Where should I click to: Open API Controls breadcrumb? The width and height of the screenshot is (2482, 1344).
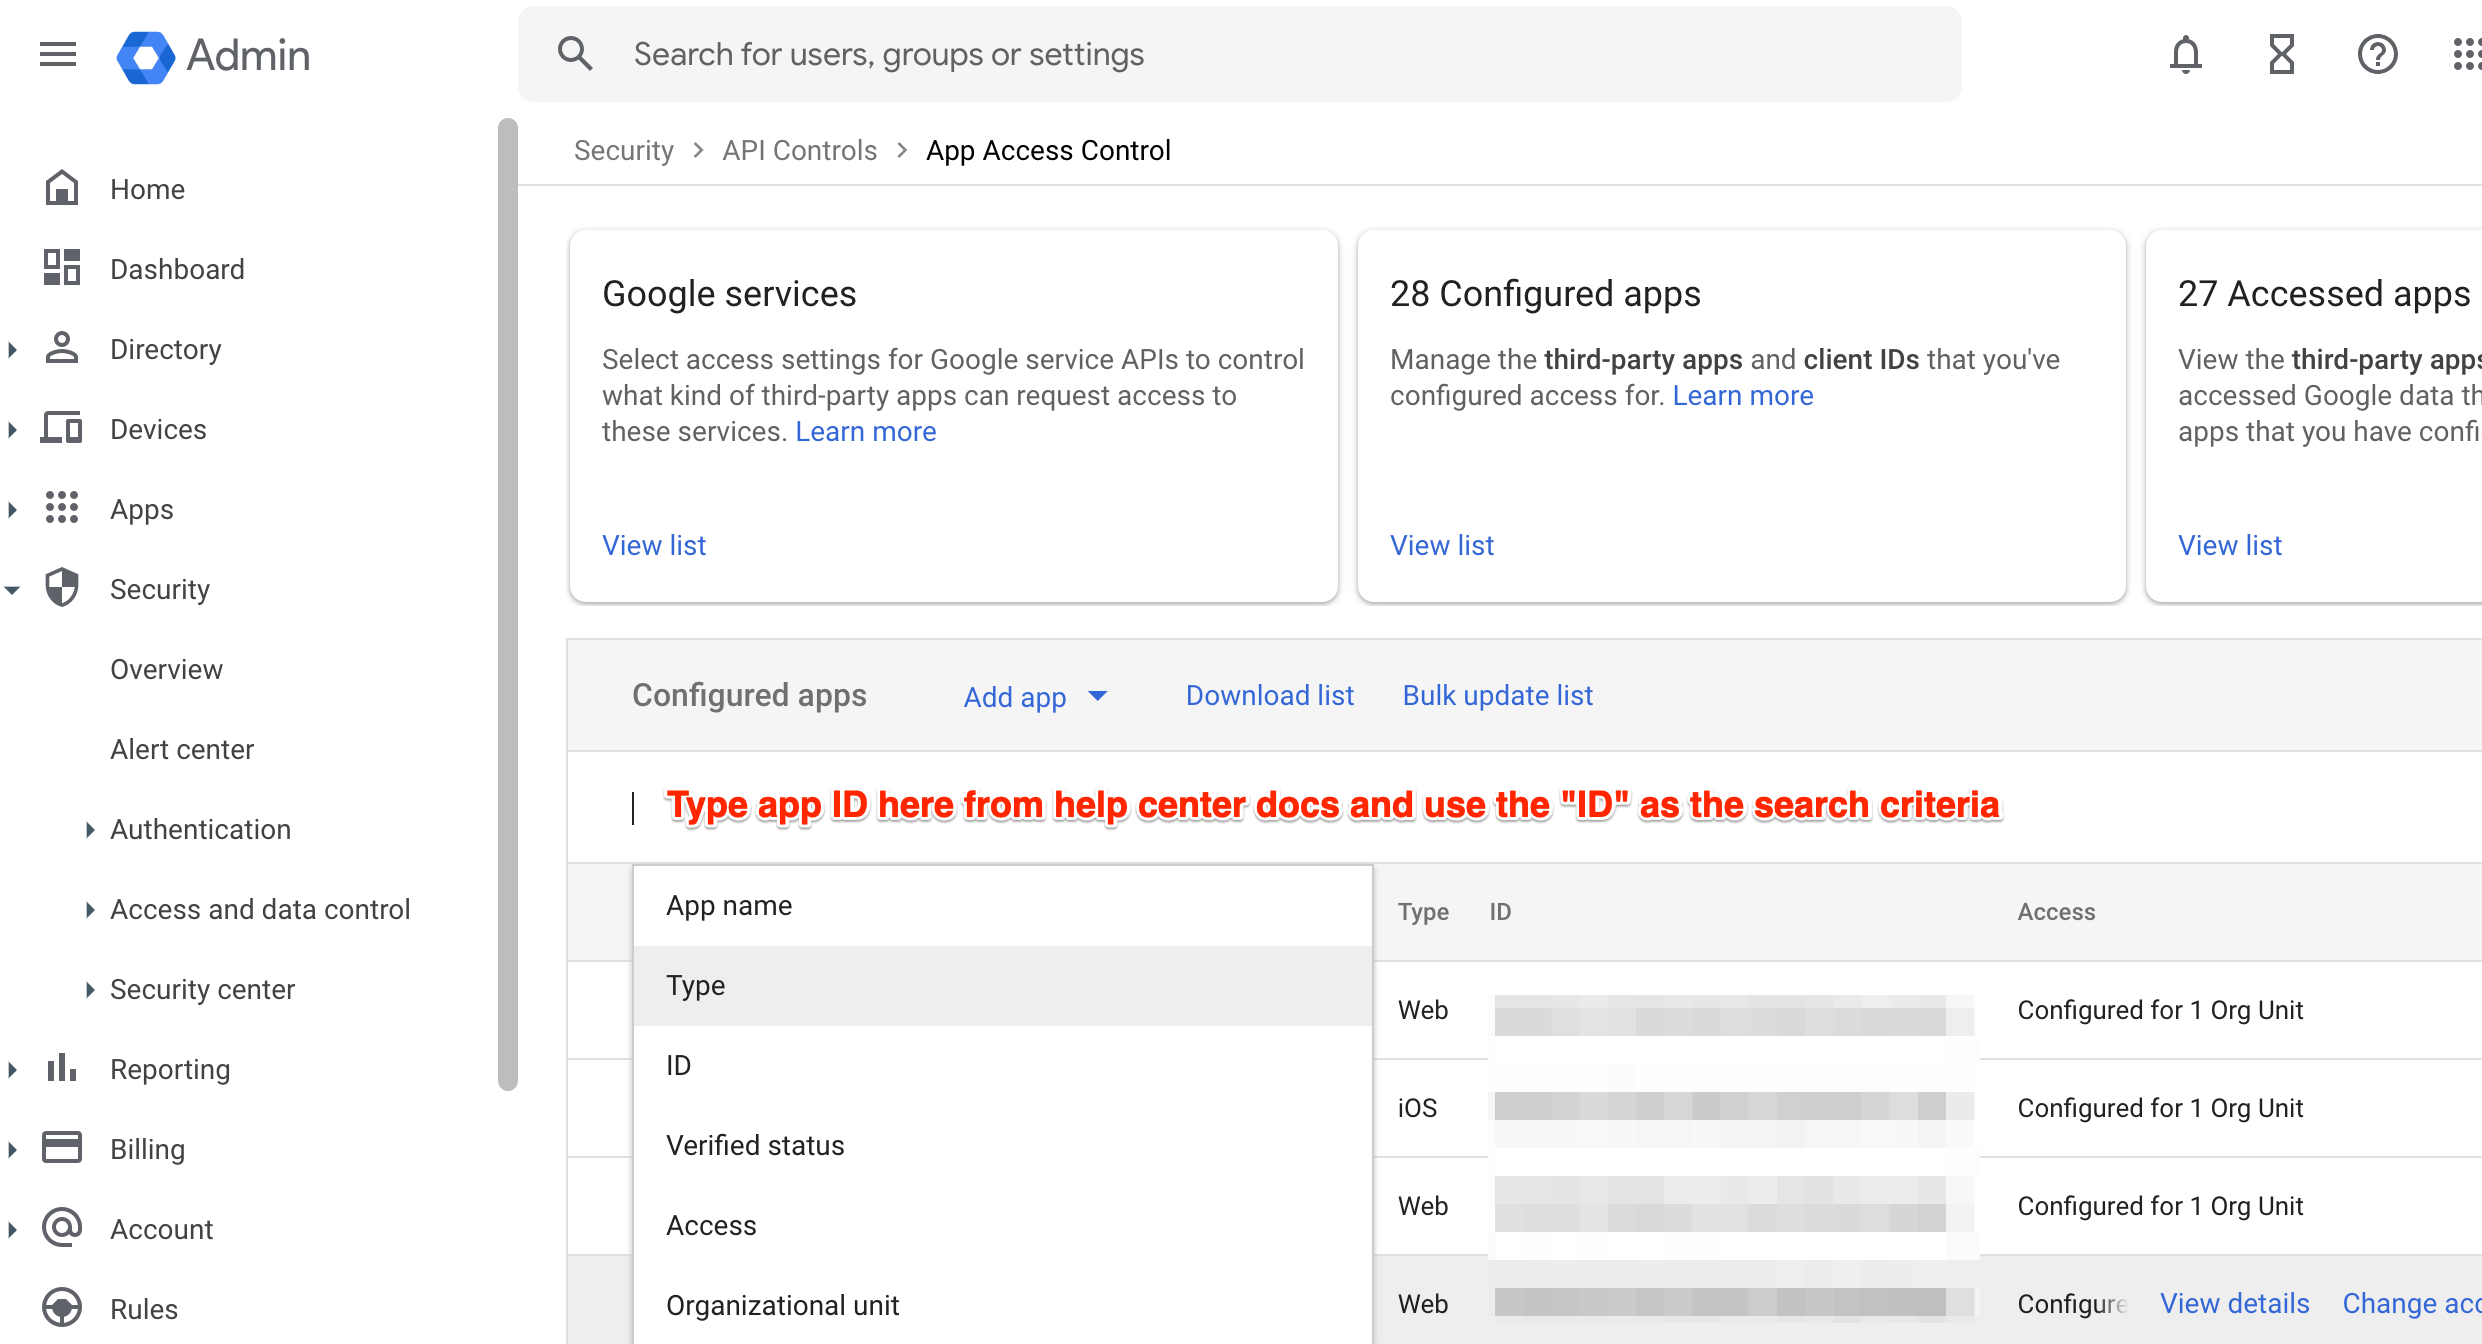799,150
